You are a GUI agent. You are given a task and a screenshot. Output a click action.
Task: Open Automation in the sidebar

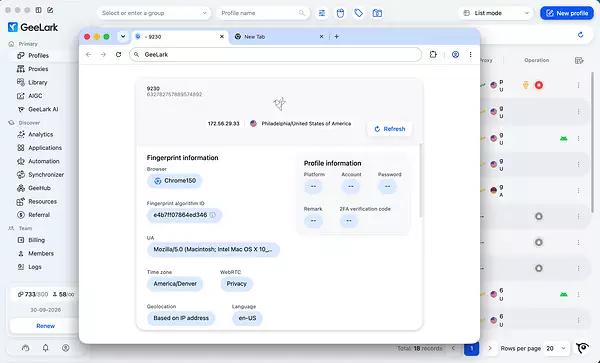click(x=44, y=161)
